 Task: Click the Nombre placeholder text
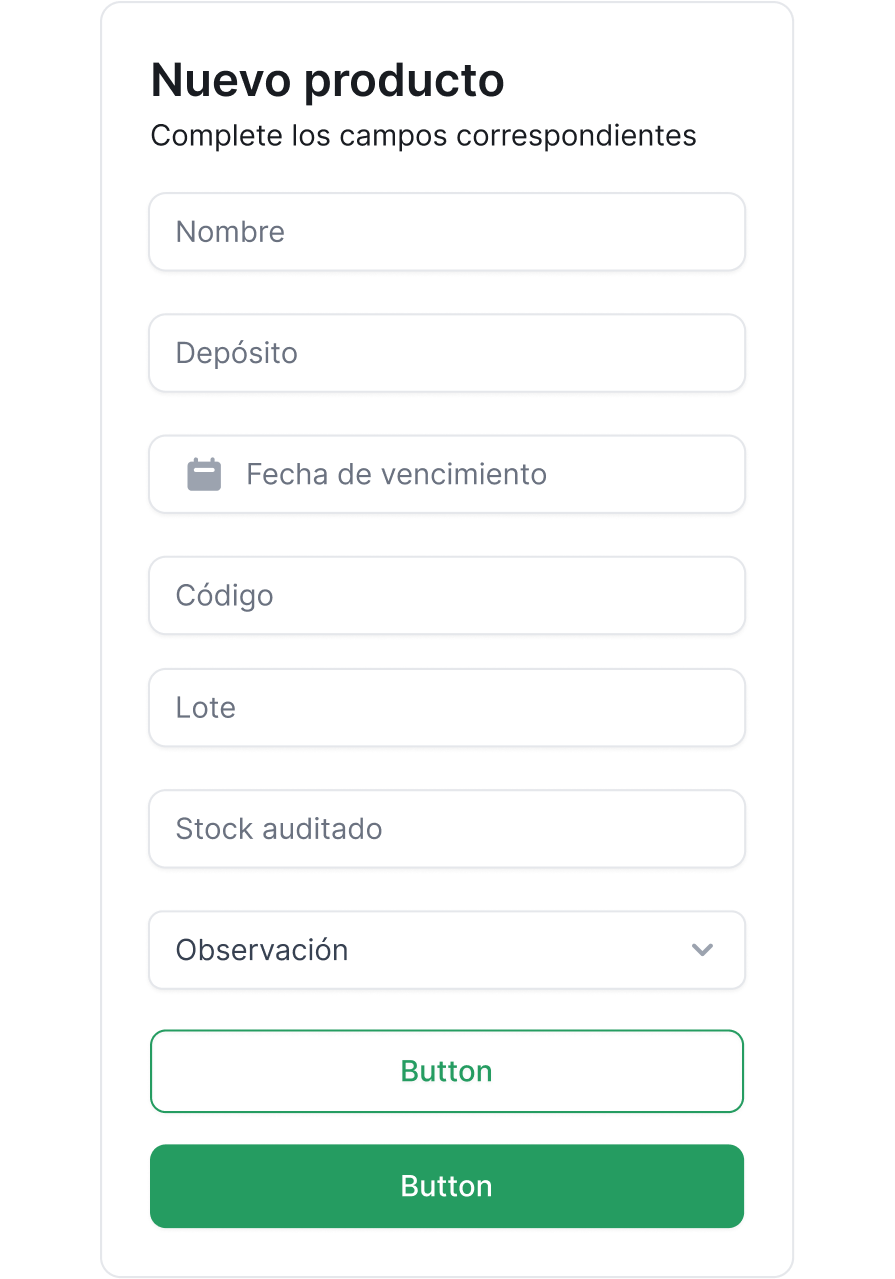tap(230, 232)
